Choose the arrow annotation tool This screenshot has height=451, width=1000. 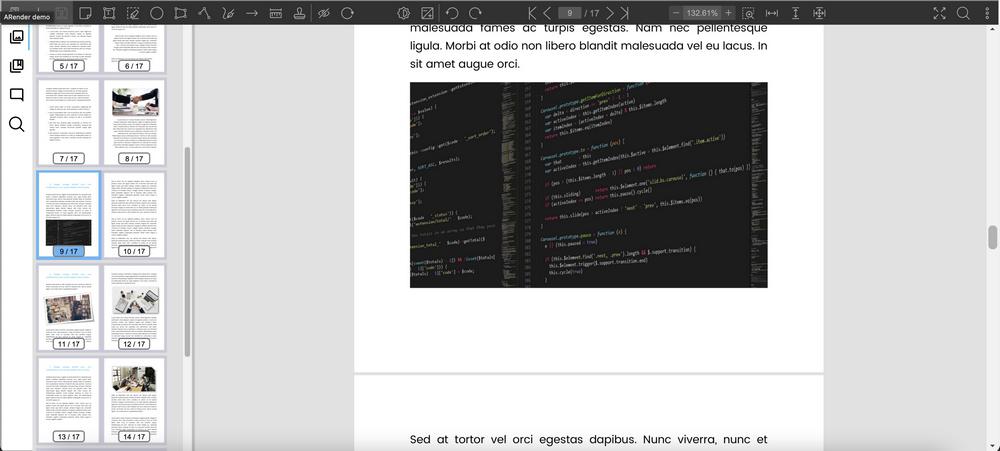(252, 13)
